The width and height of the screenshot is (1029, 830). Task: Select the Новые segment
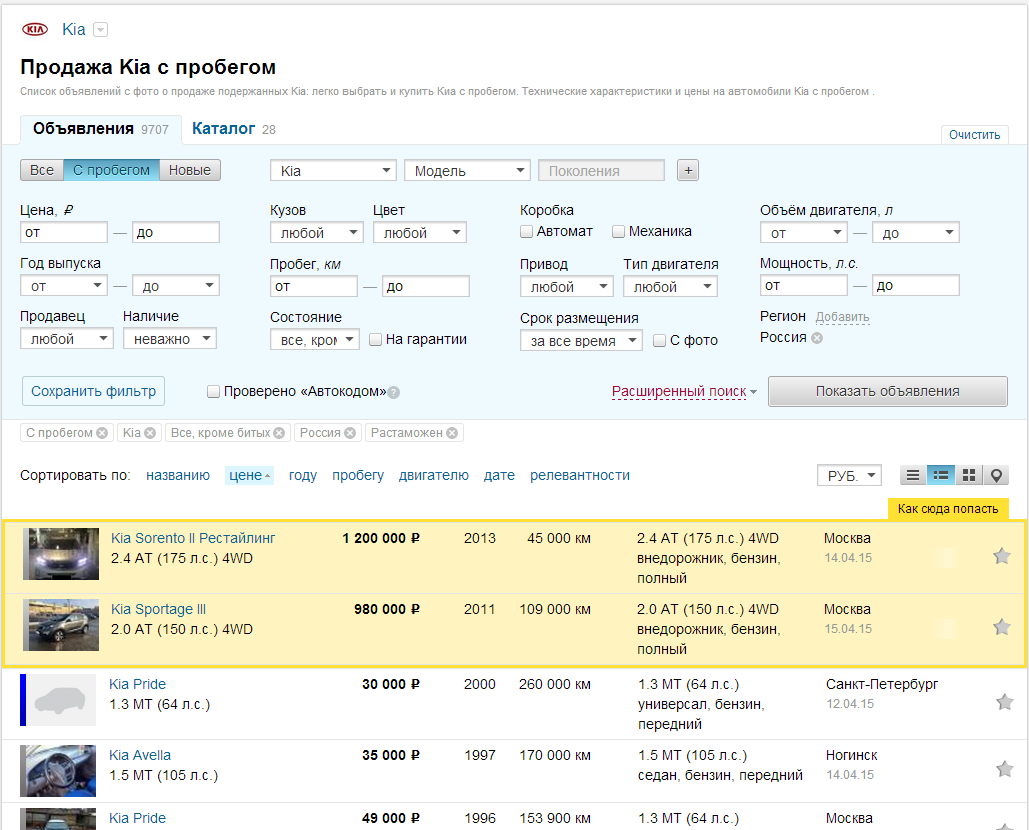point(190,170)
